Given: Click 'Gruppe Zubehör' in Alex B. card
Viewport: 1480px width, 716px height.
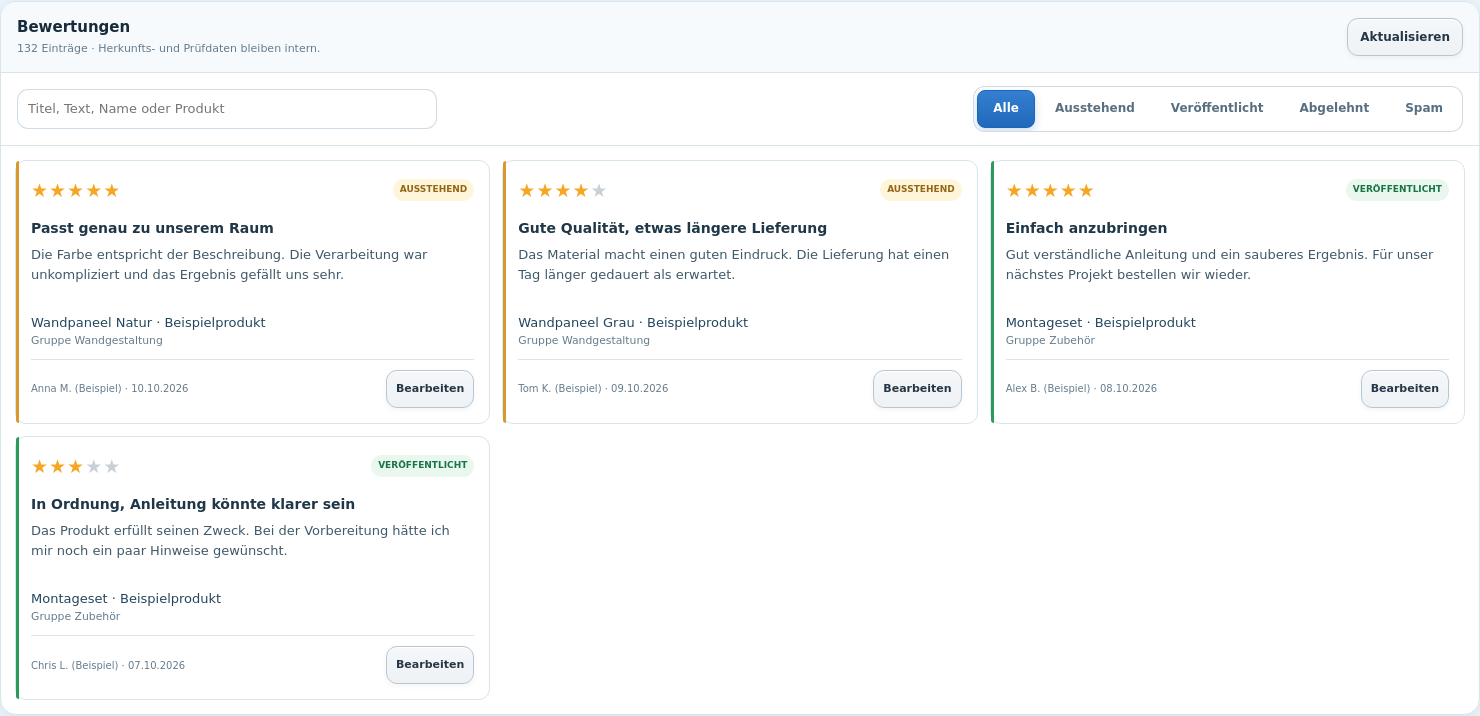Looking at the screenshot, I should coord(1050,341).
